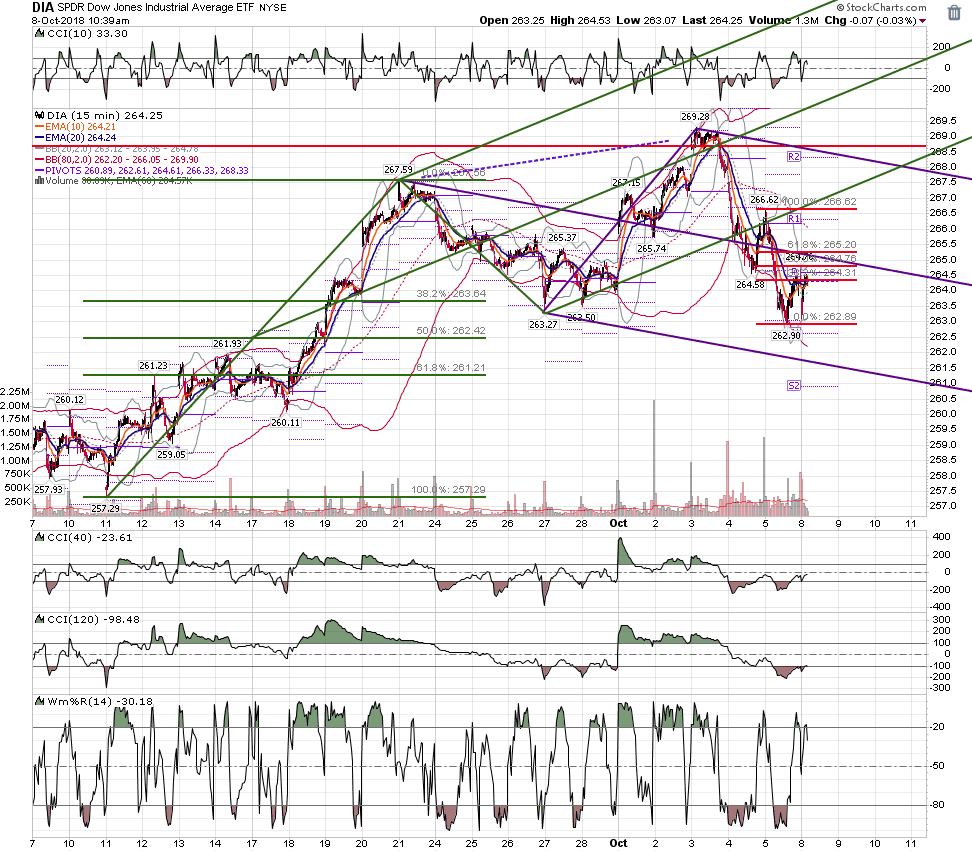Click the CCI(10) panel marker icon
The width and height of the screenshot is (972, 852).
pyautogui.click(x=39, y=33)
